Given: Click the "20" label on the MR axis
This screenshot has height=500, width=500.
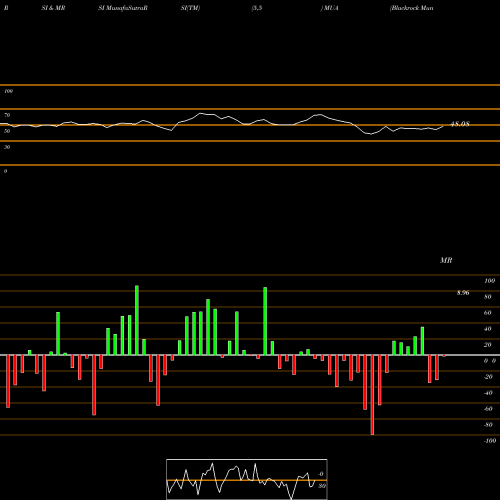Looking at the screenshot, I should (x=488, y=345).
